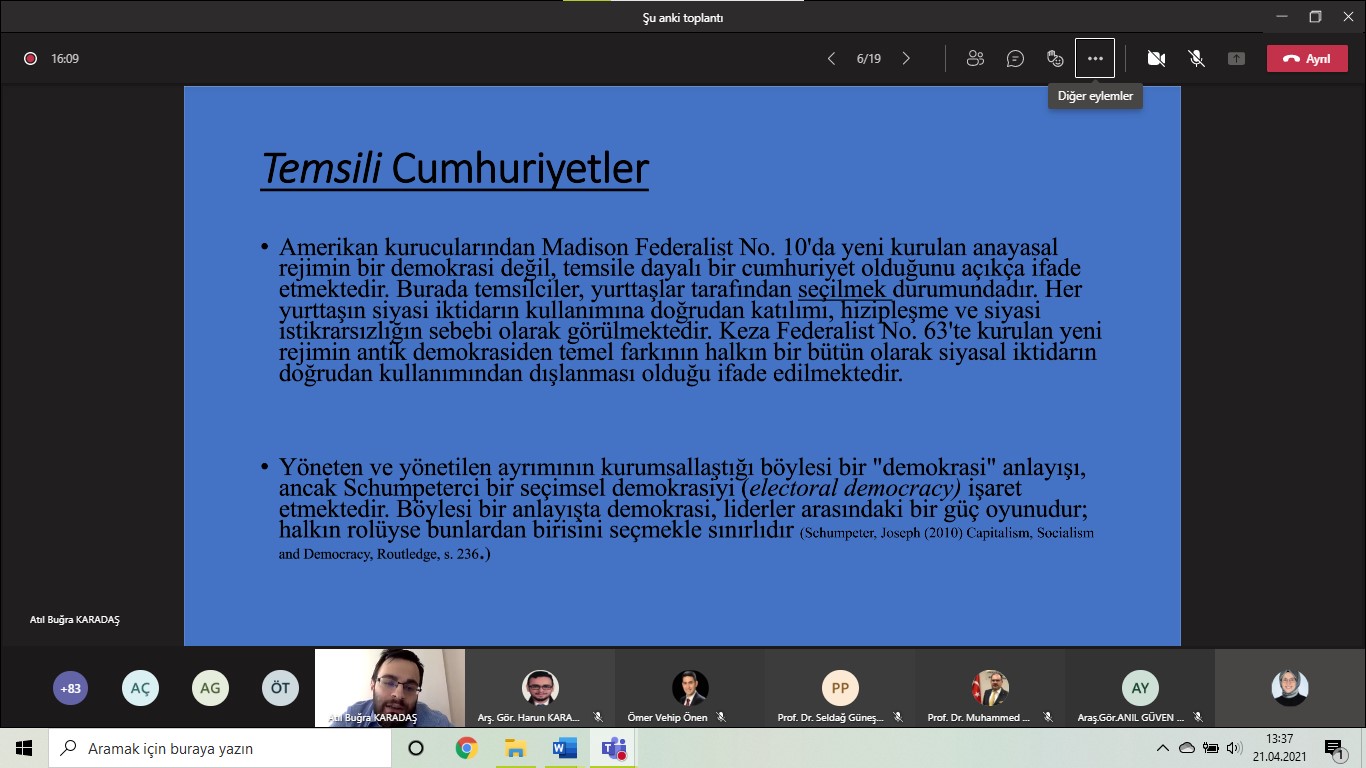
Task: Open Google Chrome from the taskbar
Action: click(x=466, y=748)
